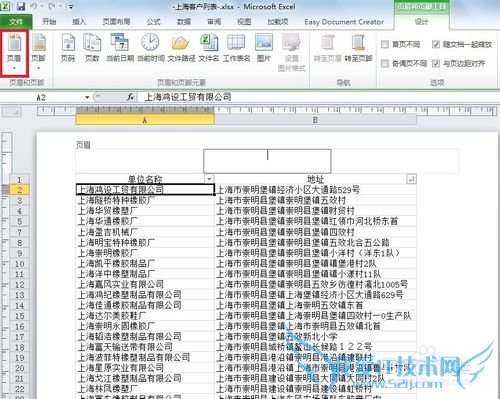Click the center header edit box
The height and width of the screenshot is (399, 500).
(267, 161)
